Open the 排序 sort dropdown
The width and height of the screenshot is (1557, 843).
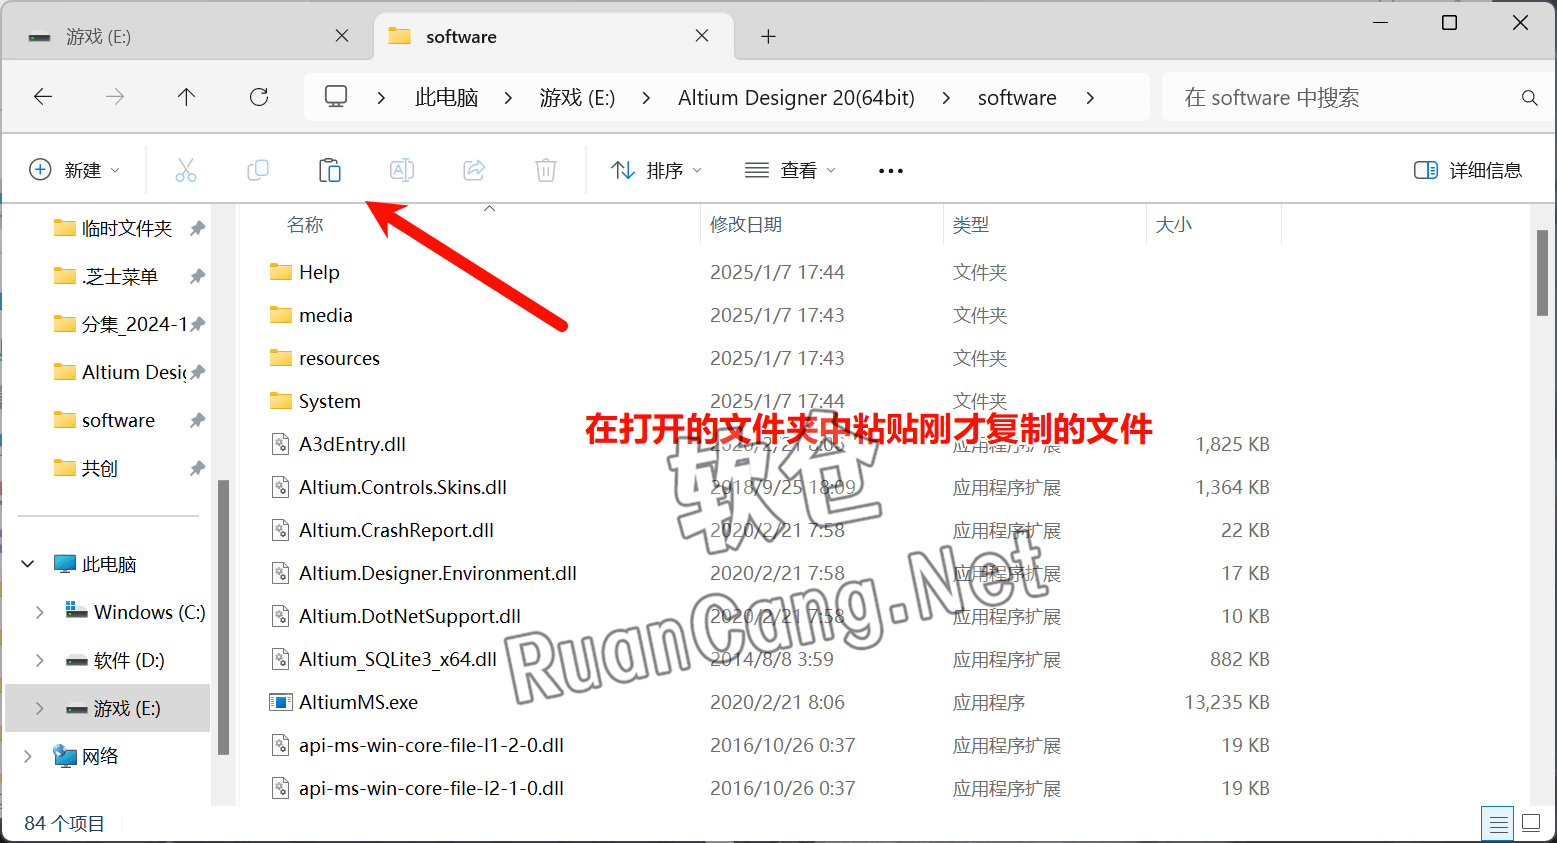point(657,170)
